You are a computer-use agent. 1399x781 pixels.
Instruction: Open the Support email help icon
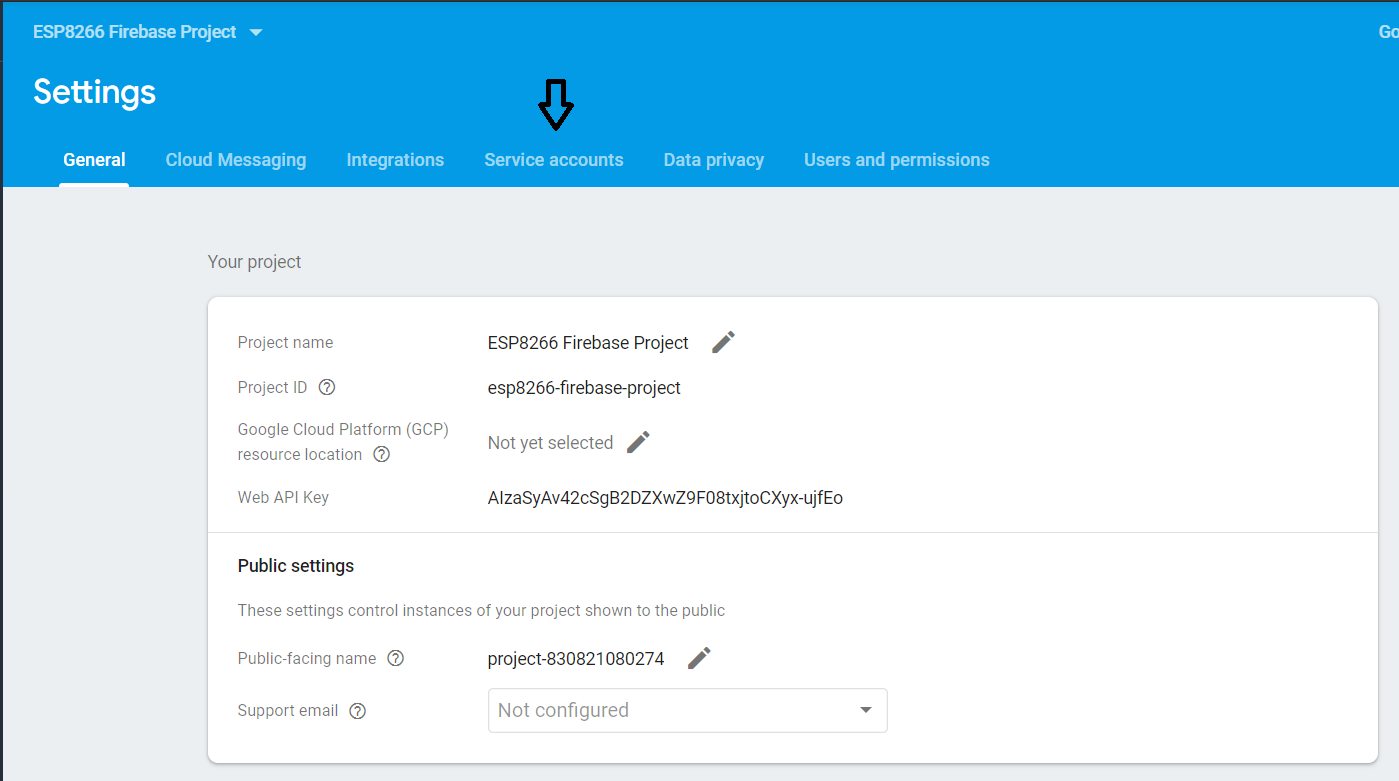(357, 710)
